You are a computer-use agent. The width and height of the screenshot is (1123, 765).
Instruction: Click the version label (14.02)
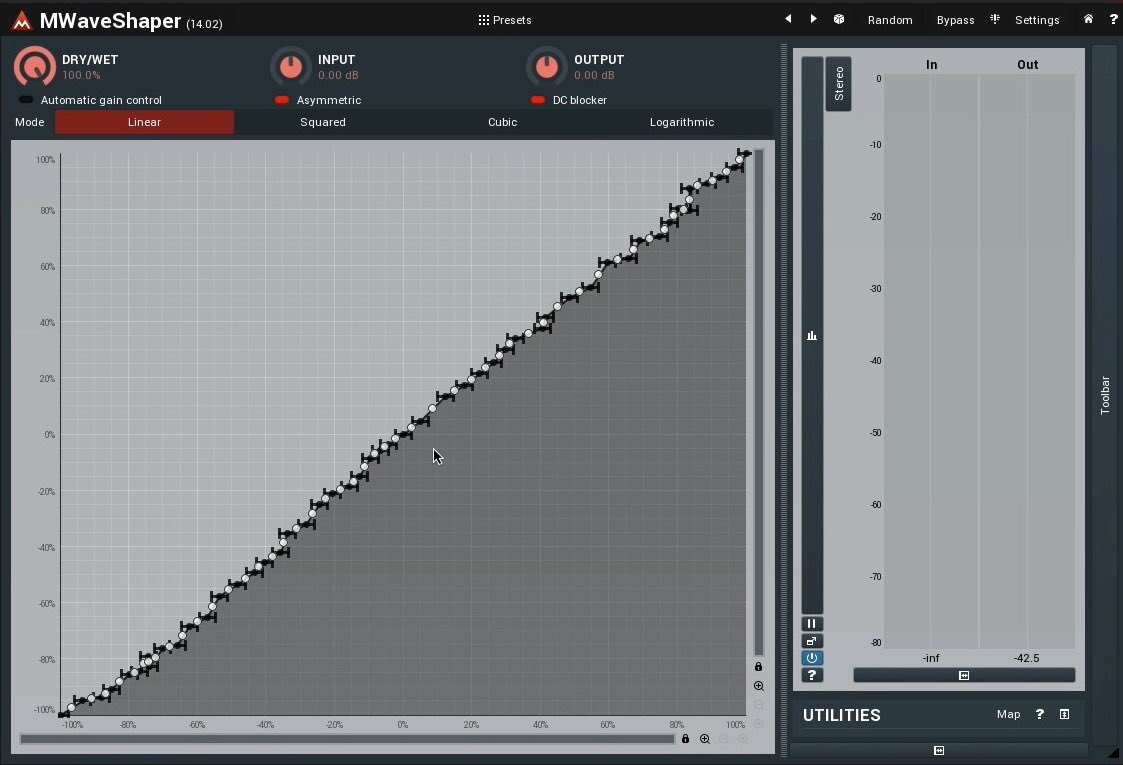click(x=204, y=24)
